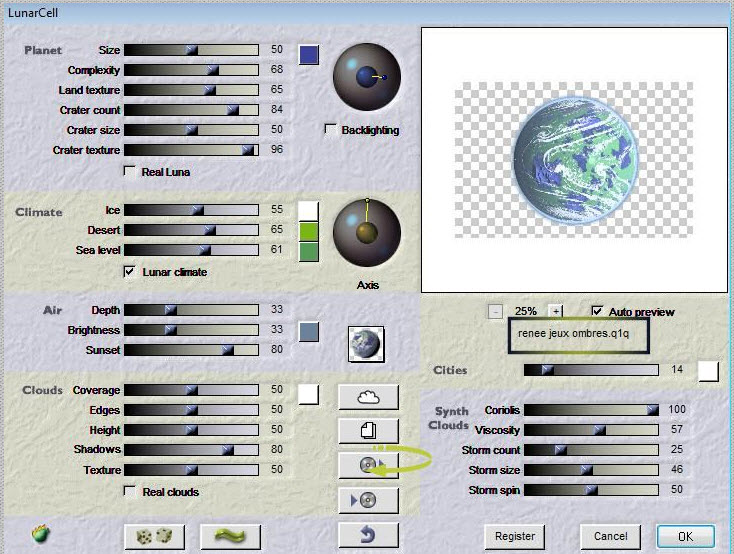734x554 pixels.
Task: Click the Complexity slider
Action: pos(191,70)
